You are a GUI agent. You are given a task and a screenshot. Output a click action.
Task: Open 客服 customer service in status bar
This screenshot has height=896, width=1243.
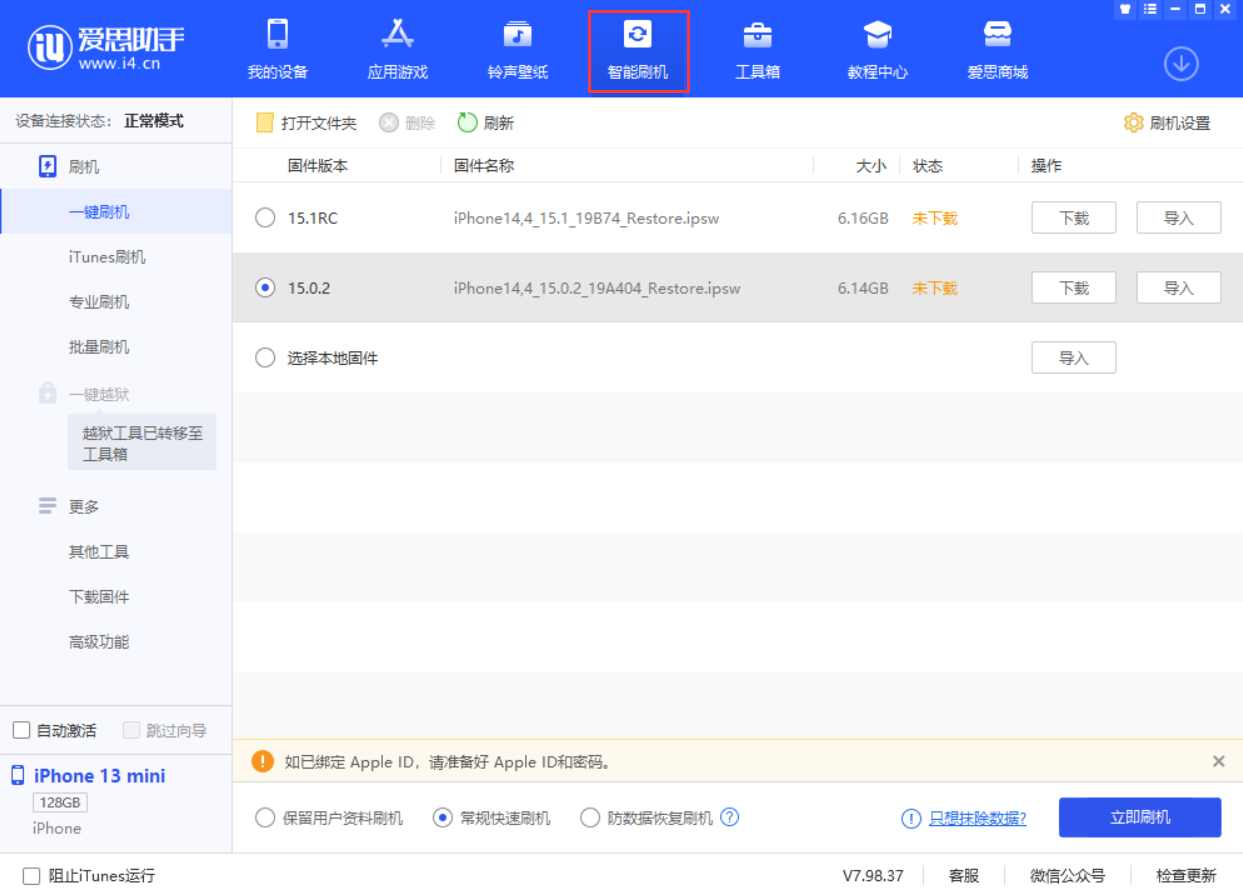(964, 876)
